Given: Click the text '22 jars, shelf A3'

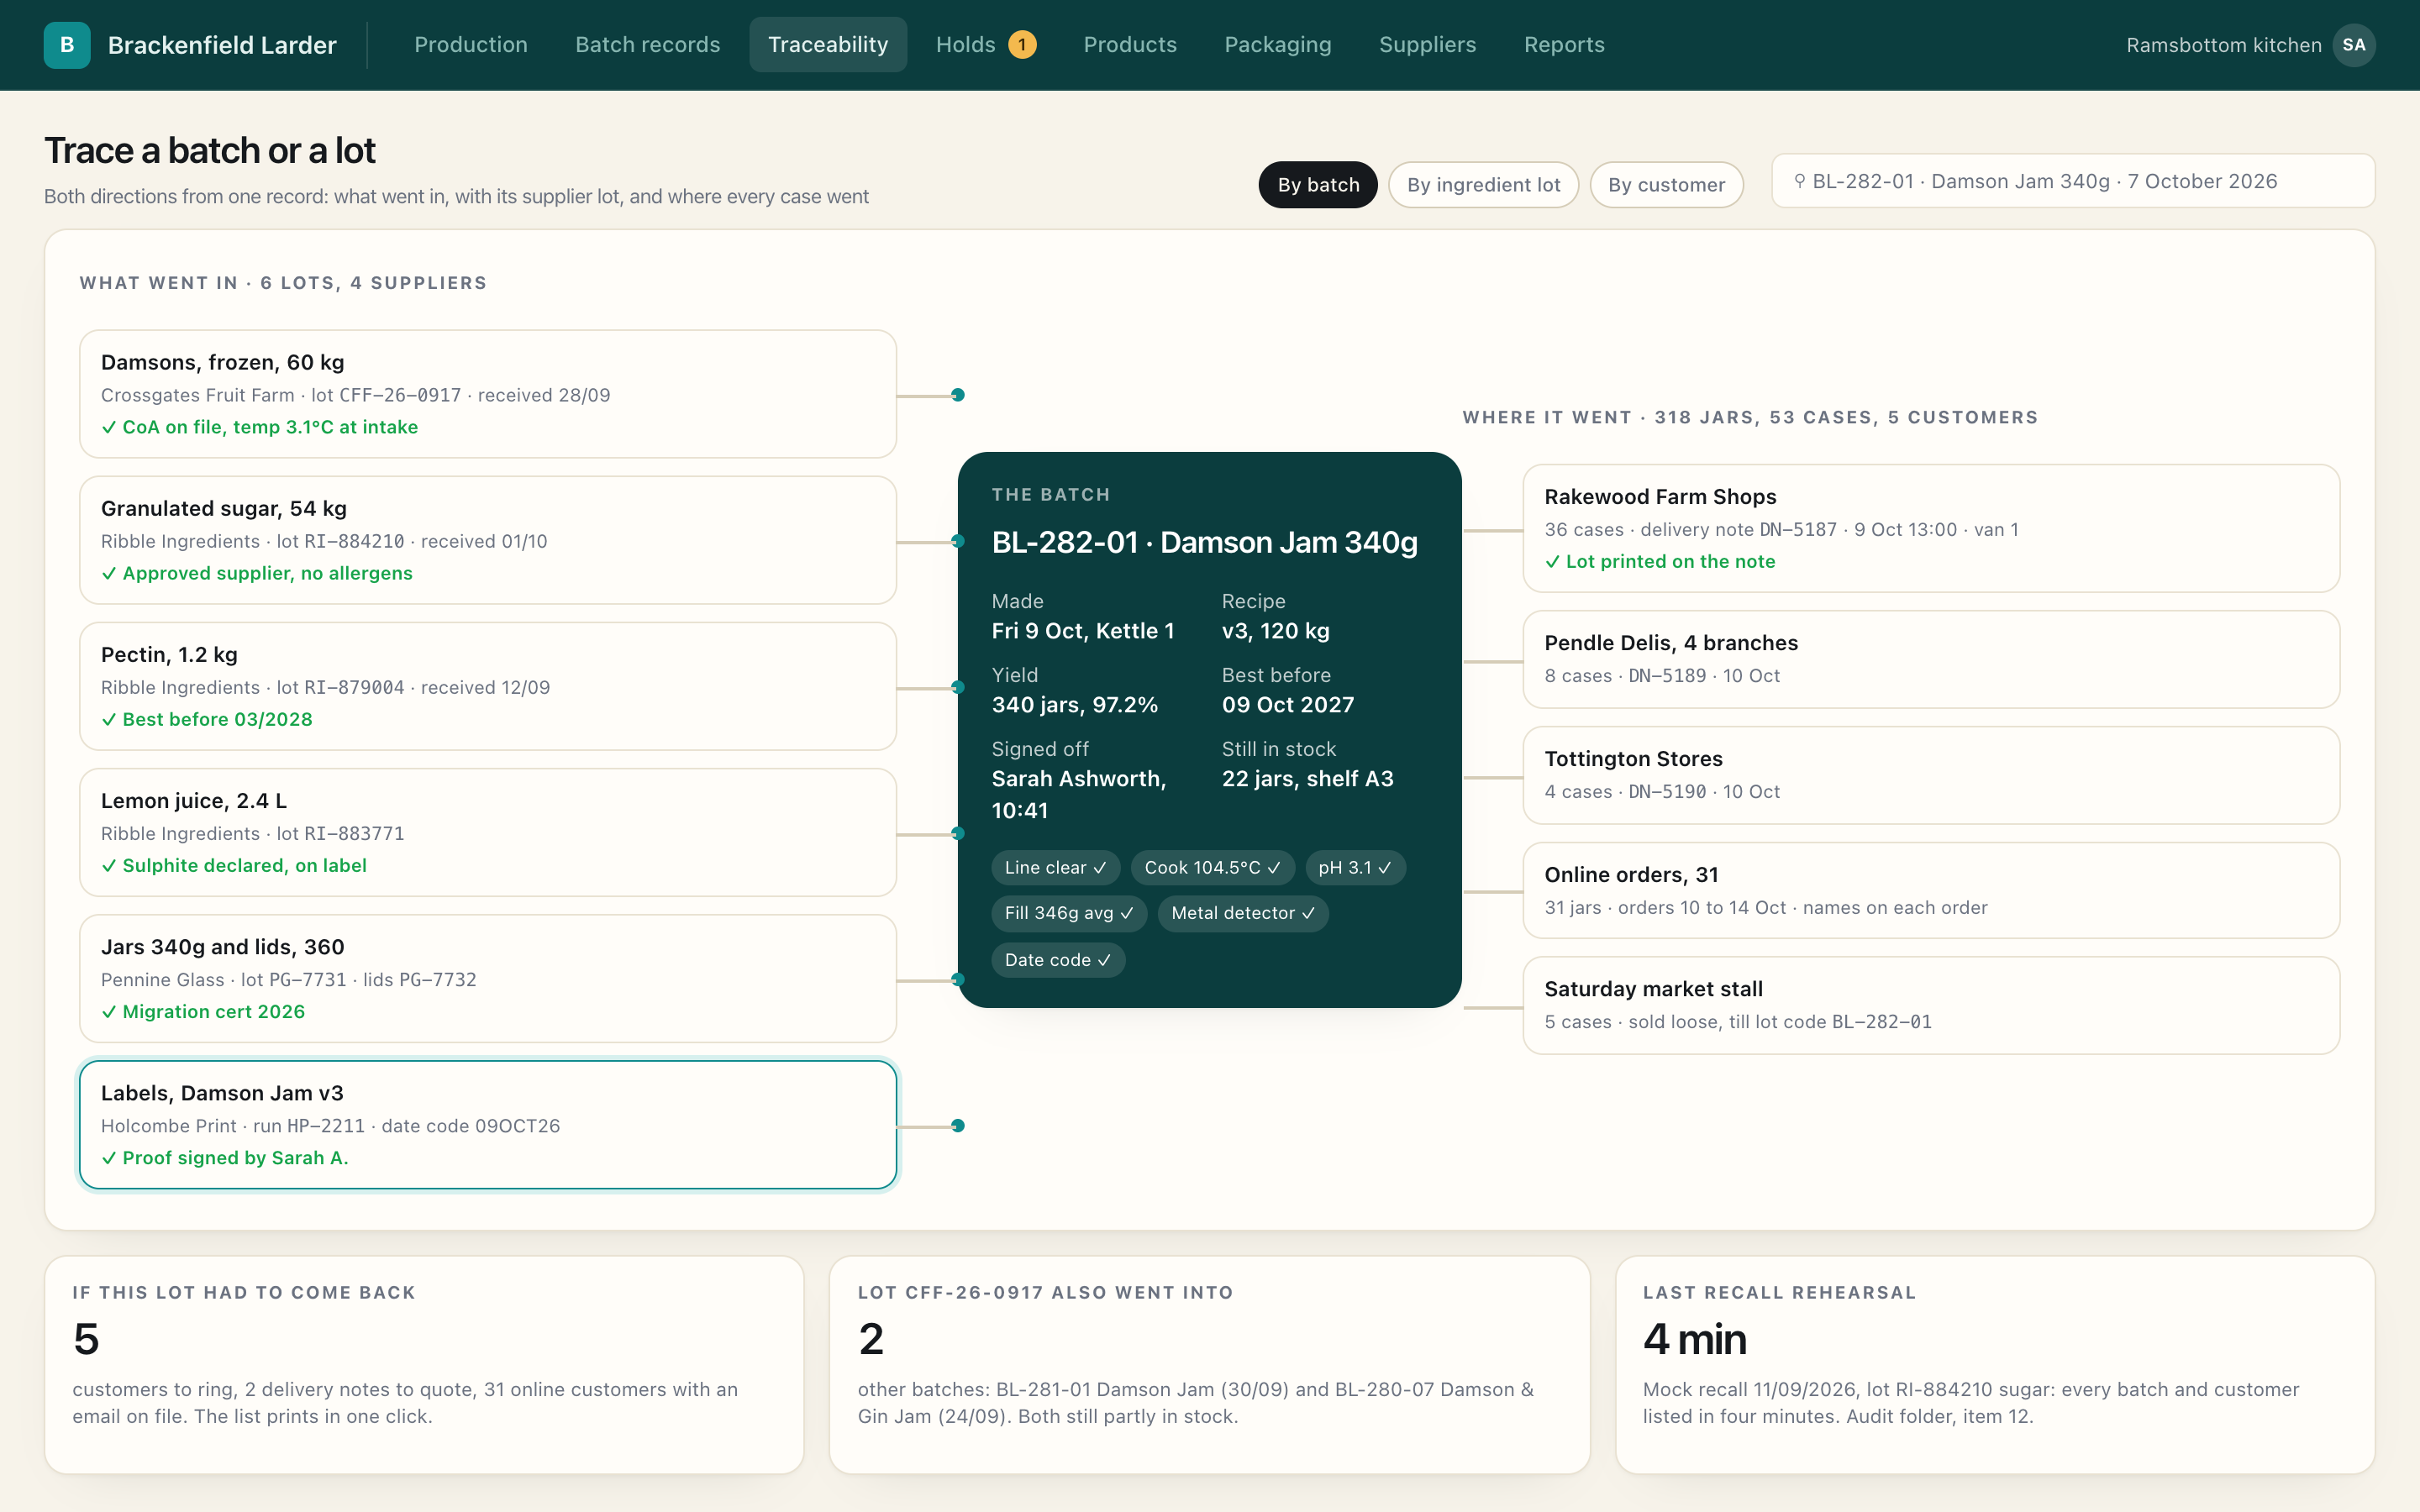Looking at the screenshot, I should pos(1307,779).
